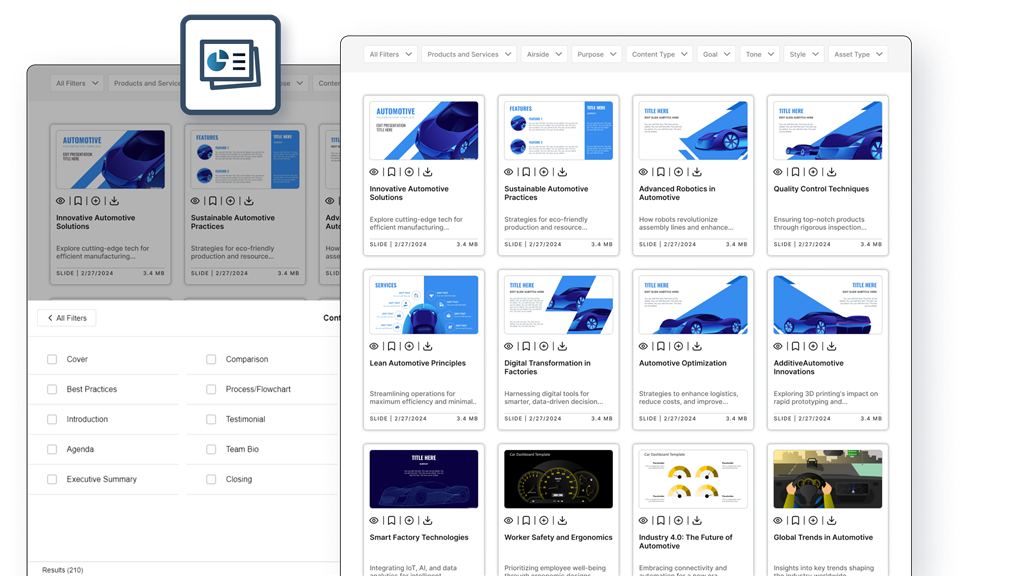
Task: Select the Closing checkbox
Action: [211, 479]
